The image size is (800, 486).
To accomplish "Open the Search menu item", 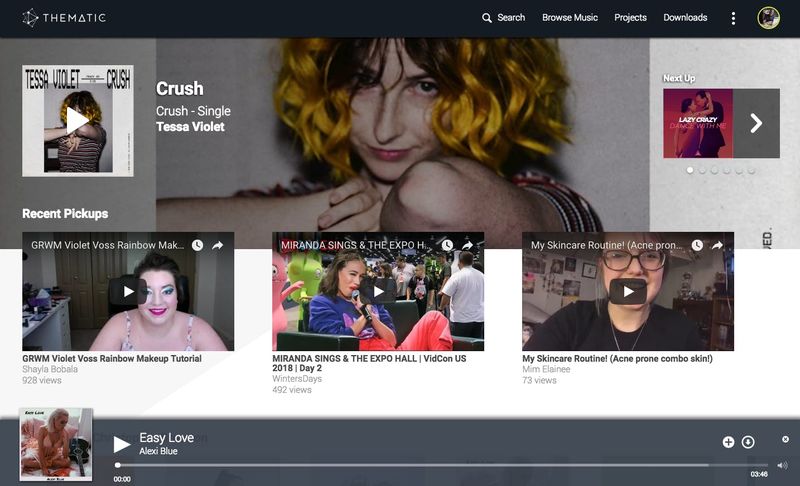I will click(x=511, y=17).
